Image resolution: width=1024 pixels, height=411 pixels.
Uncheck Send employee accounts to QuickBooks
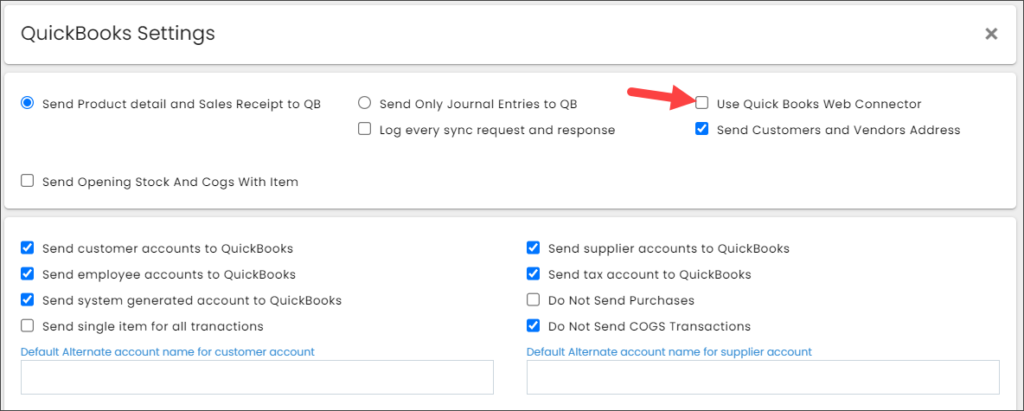27,274
